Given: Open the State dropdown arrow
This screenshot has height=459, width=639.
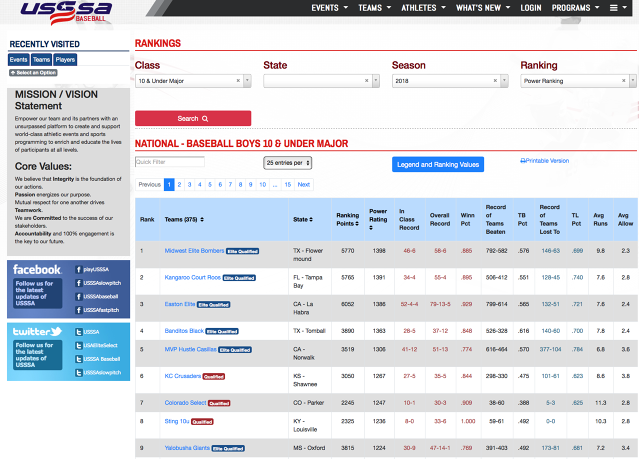Looking at the screenshot, I should click(376, 81).
